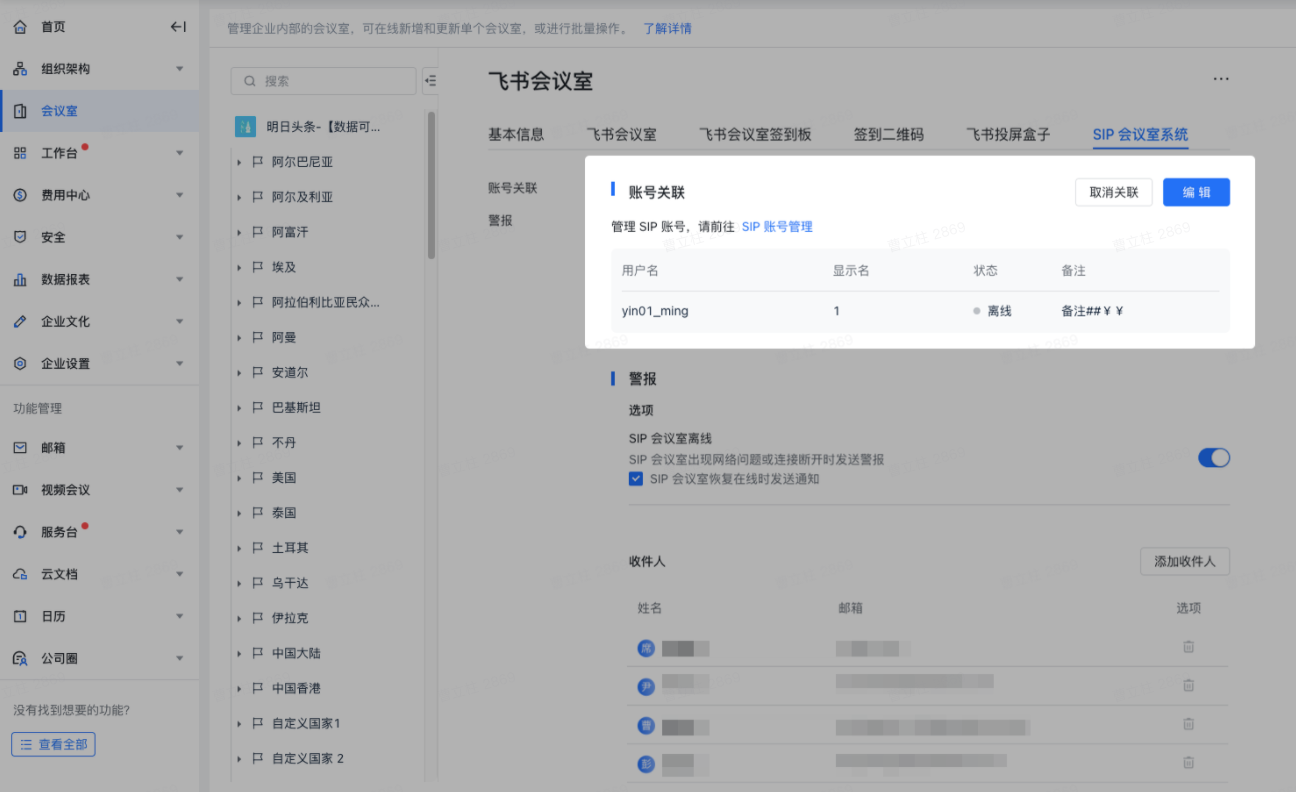Click 明日头条 organization avatar icon
Viewport: 1296px width, 792px height.
(x=245, y=127)
